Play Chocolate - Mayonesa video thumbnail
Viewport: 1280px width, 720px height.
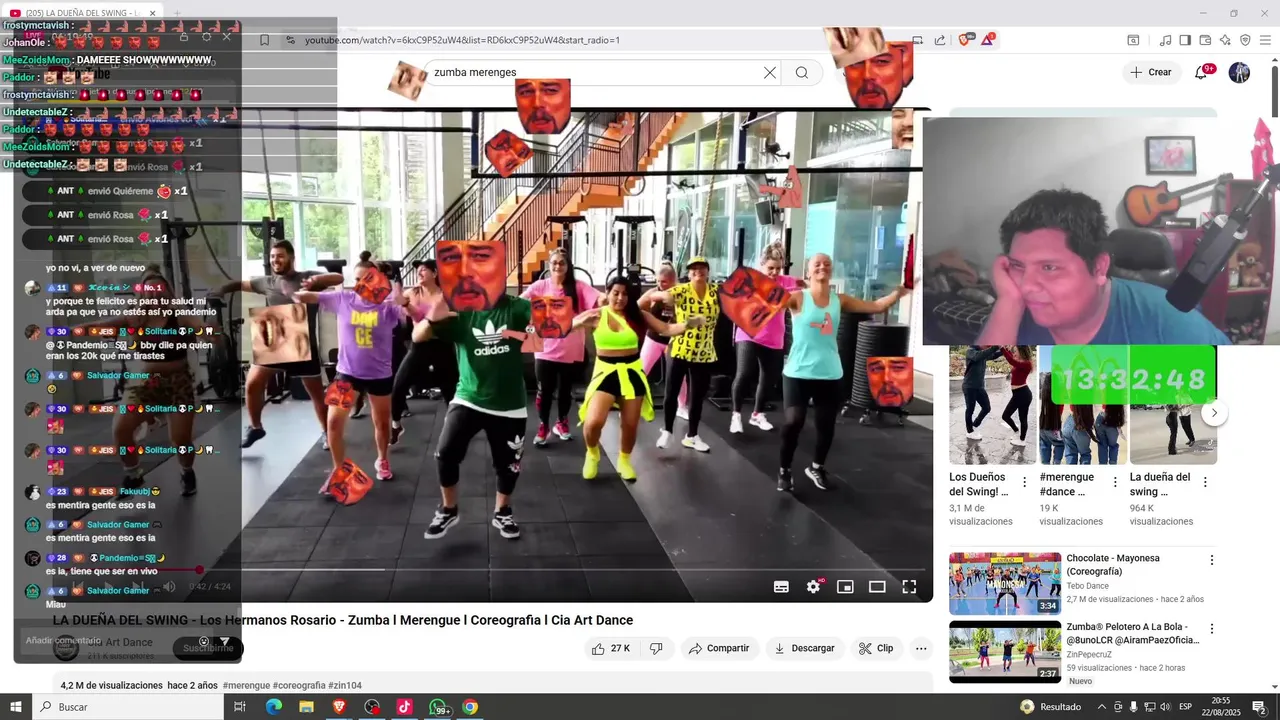1005,584
